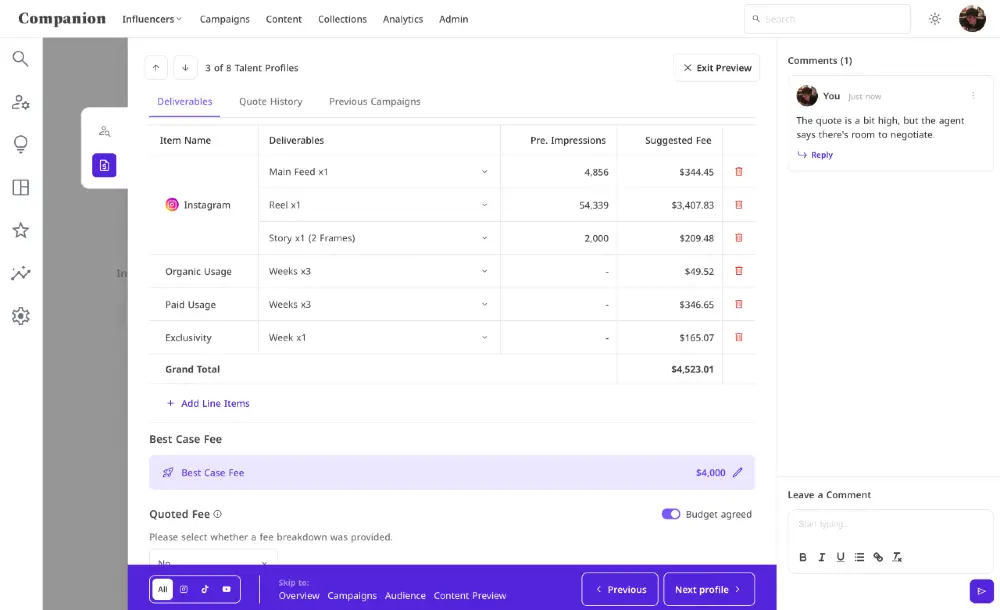The height and width of the screenshot is (610, 1000).
Task: Apply bold formatting in comment editor
Action: click(x=803, y=557)
